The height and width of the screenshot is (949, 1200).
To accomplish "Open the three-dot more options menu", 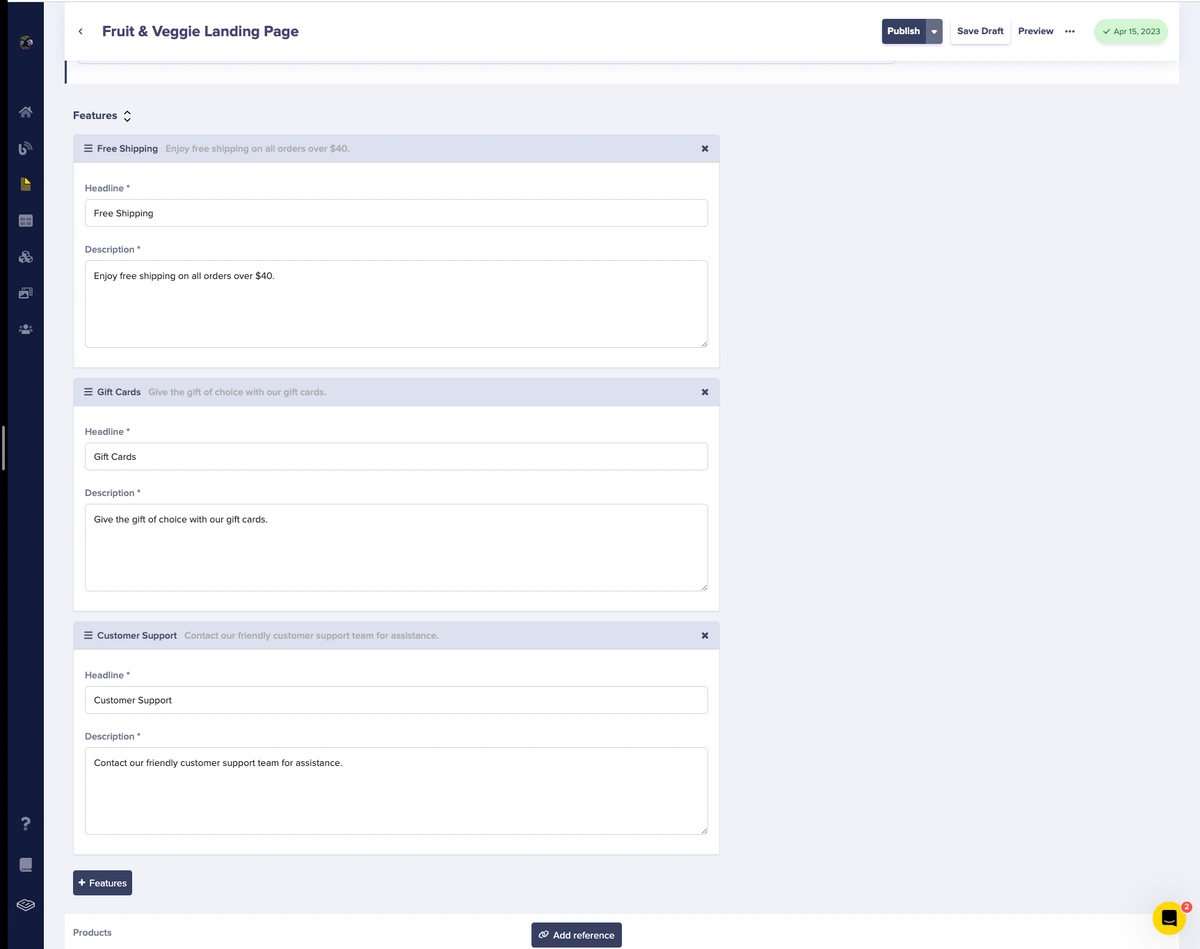I will 1070,31.
